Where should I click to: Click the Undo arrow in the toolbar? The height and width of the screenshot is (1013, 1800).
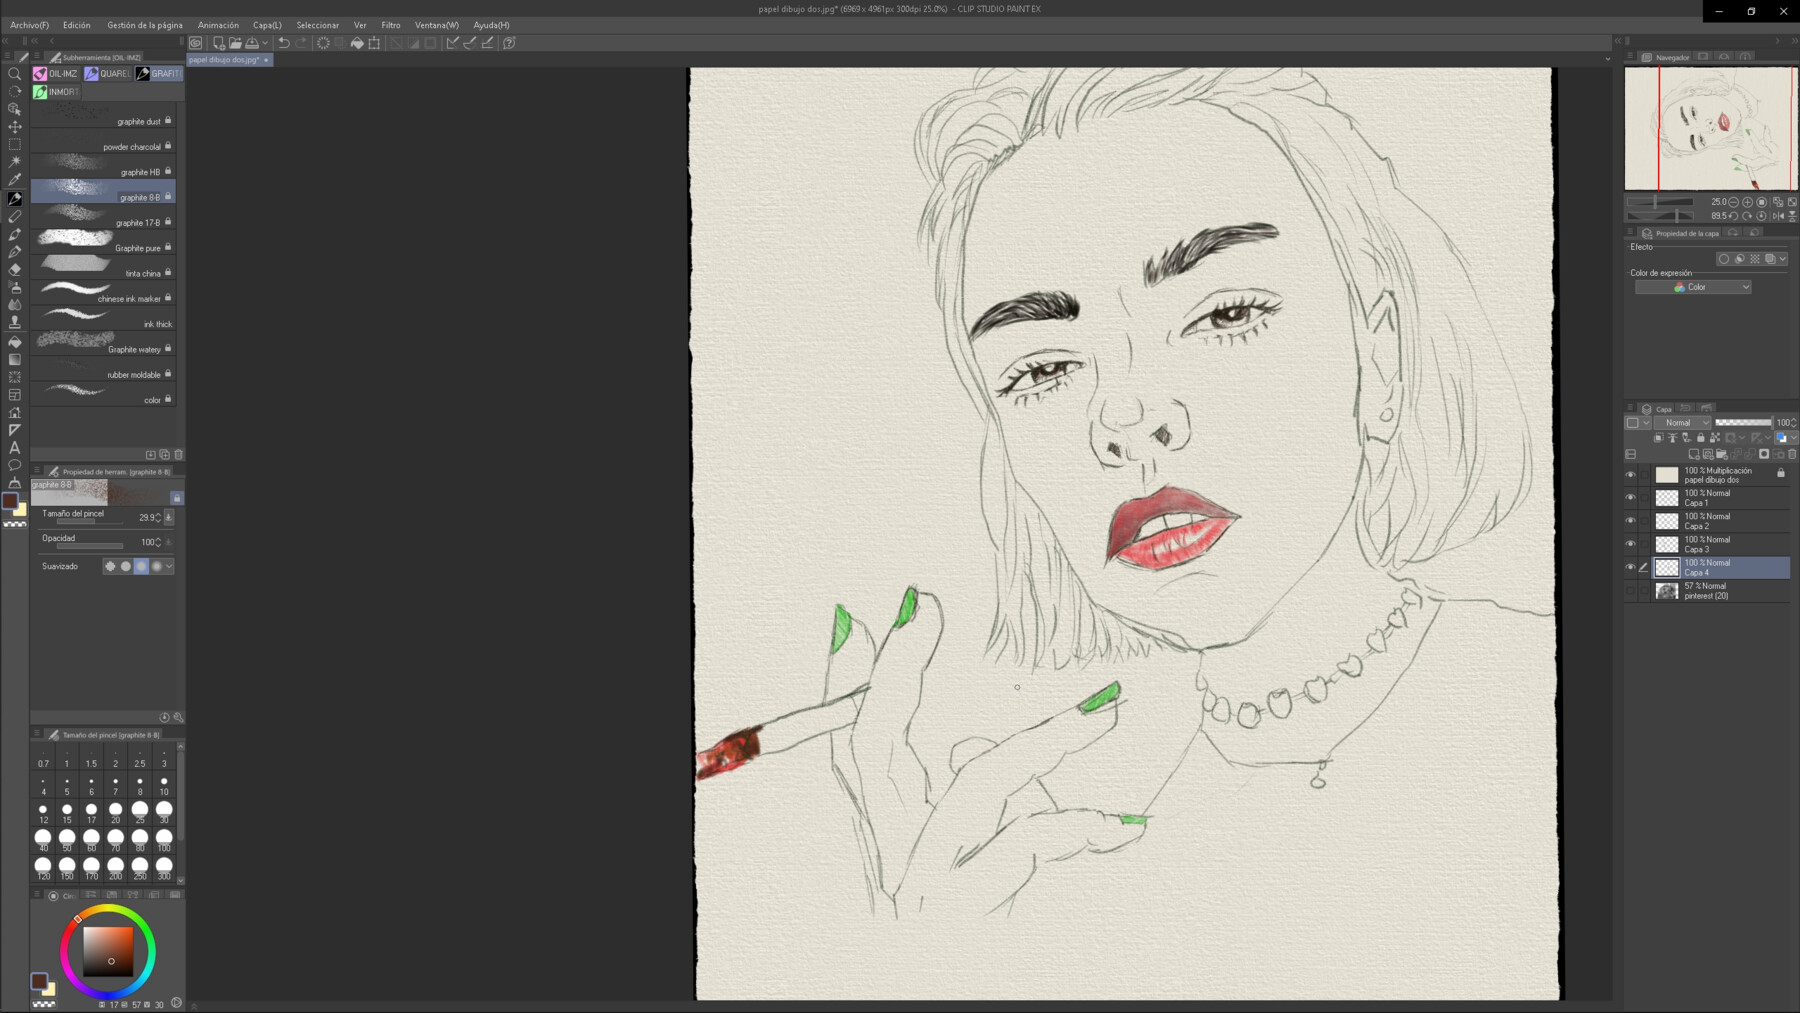click(285, 42)
